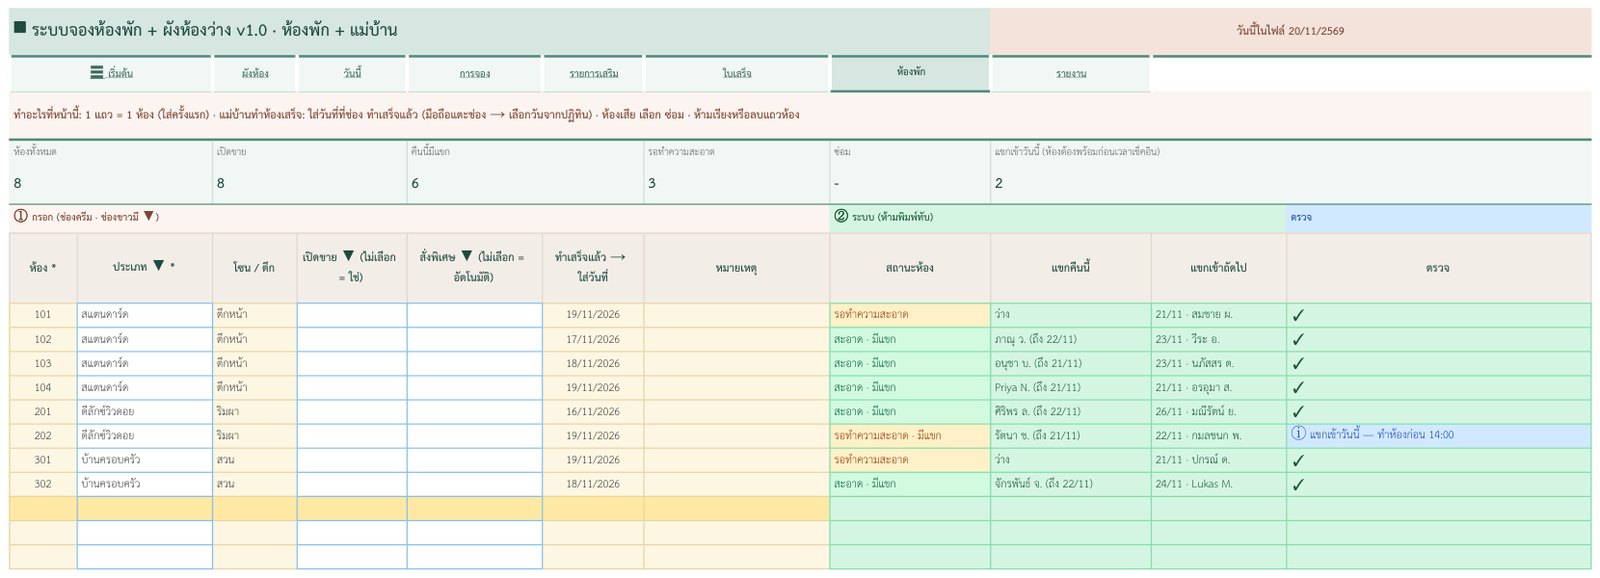Click the triangle in the กรอก section legend
Screen dimensions: 1600x578
click(x=148, y=216)
